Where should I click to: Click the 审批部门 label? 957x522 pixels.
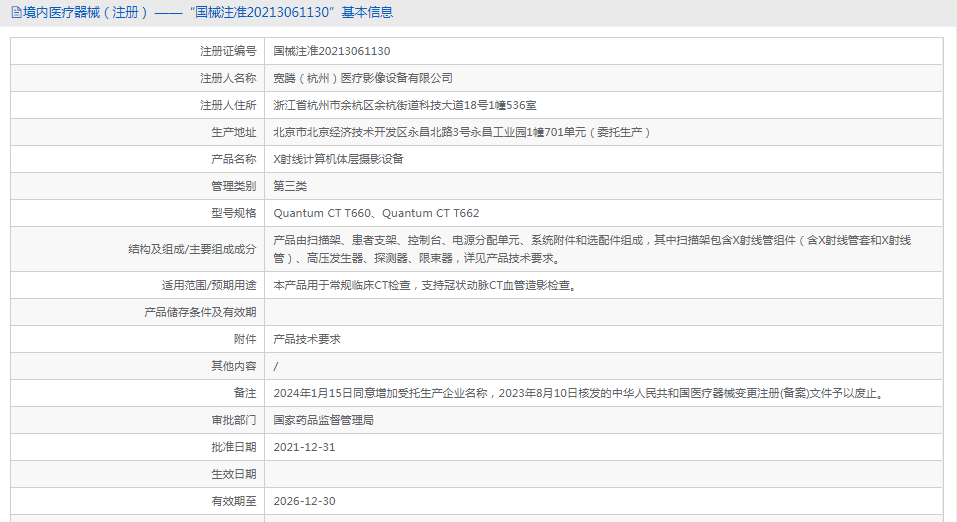pyautogui.click(x=234, y=420)
